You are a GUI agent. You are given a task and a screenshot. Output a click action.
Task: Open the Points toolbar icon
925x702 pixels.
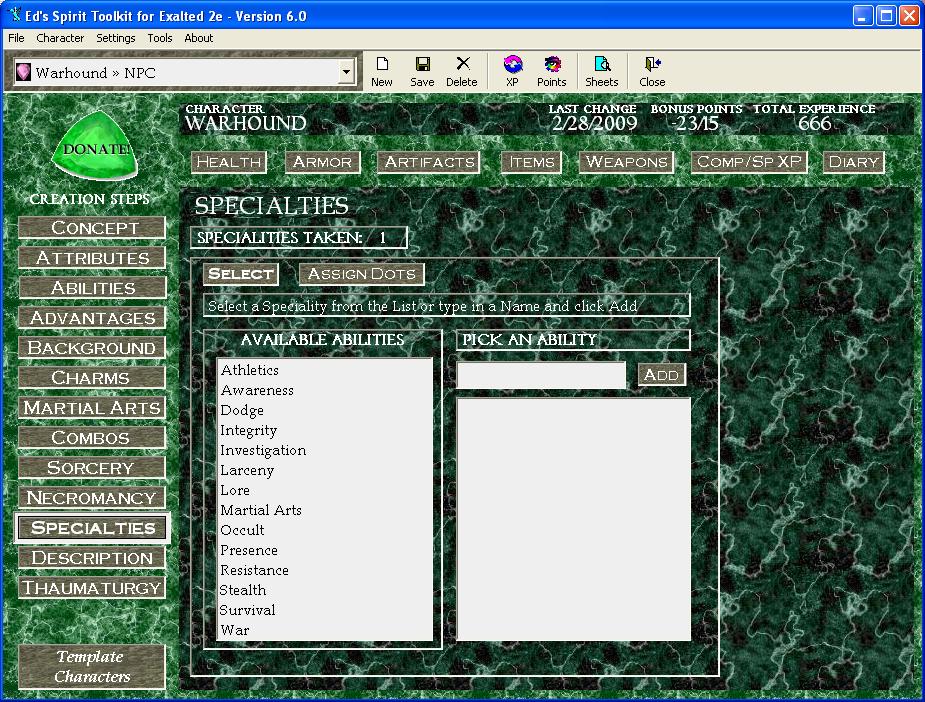click(x=552, y=64)
